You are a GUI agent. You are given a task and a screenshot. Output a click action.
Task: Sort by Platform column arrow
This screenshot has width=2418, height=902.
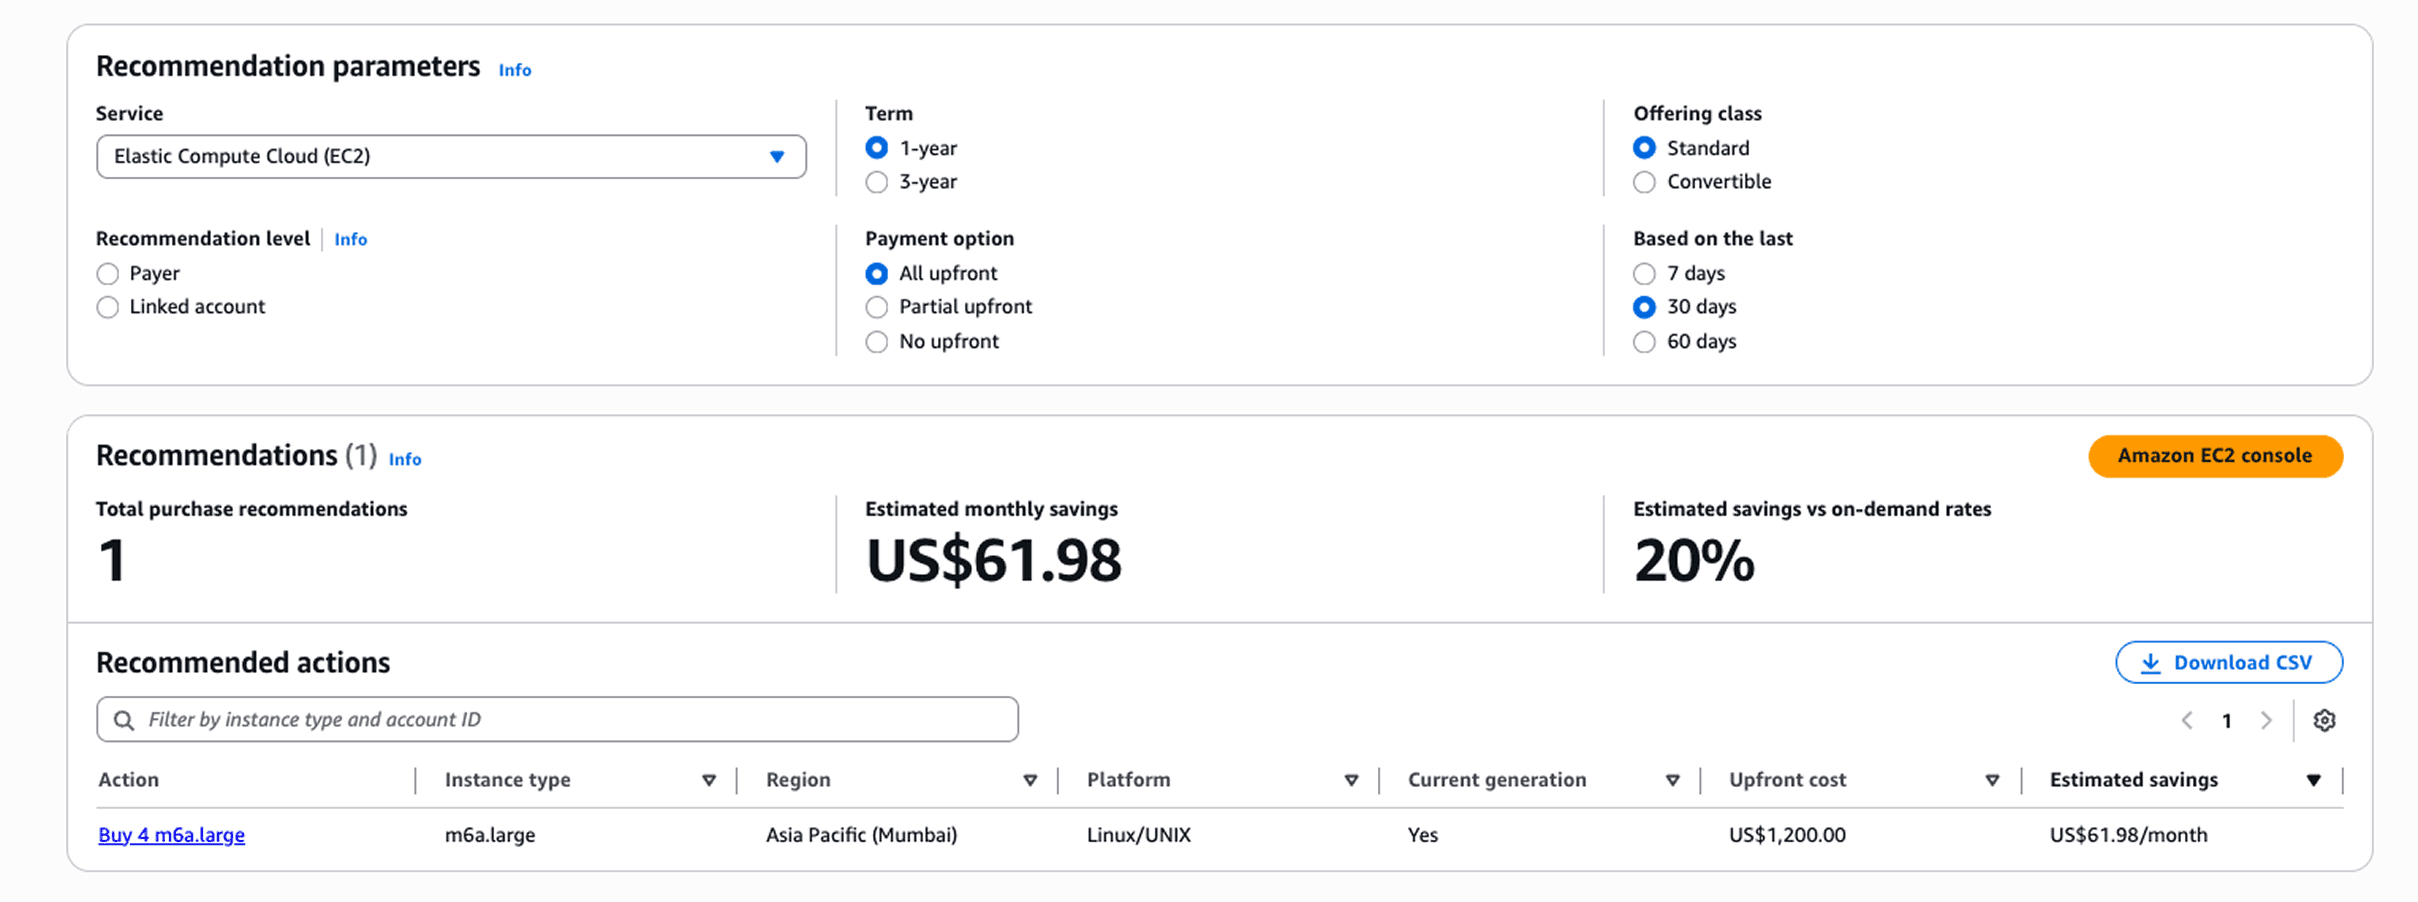point(1350,780)
